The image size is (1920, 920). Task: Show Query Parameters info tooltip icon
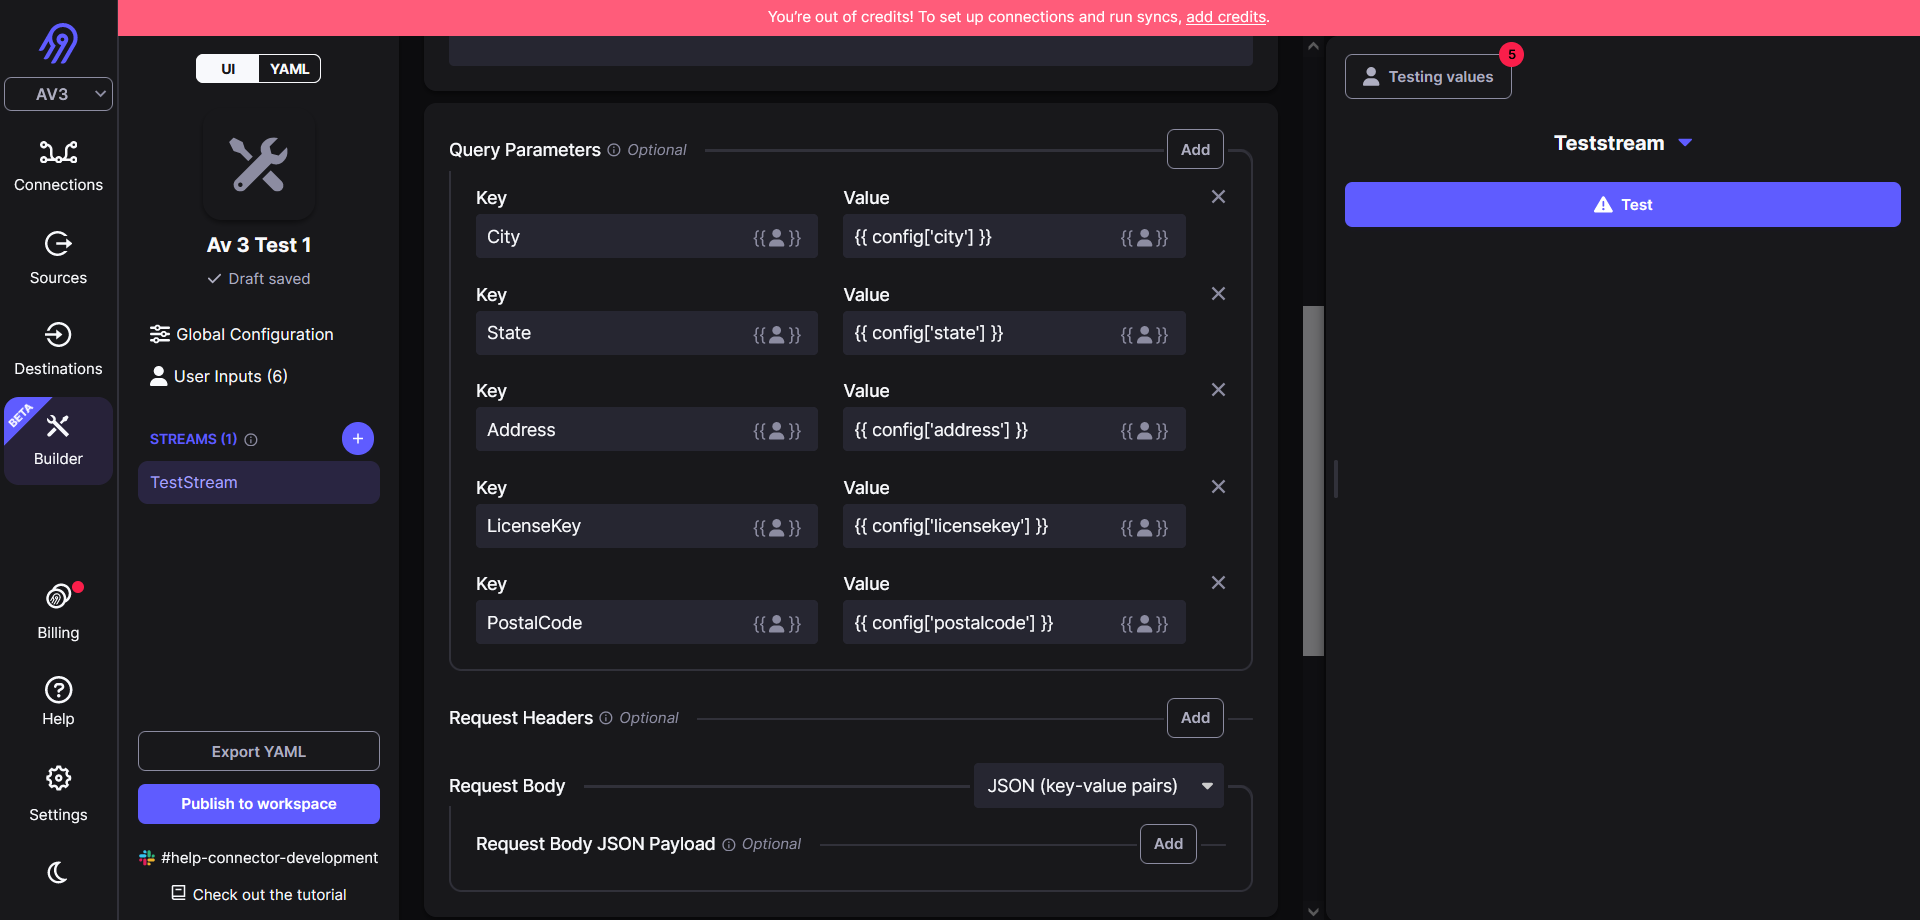[614, 150]
